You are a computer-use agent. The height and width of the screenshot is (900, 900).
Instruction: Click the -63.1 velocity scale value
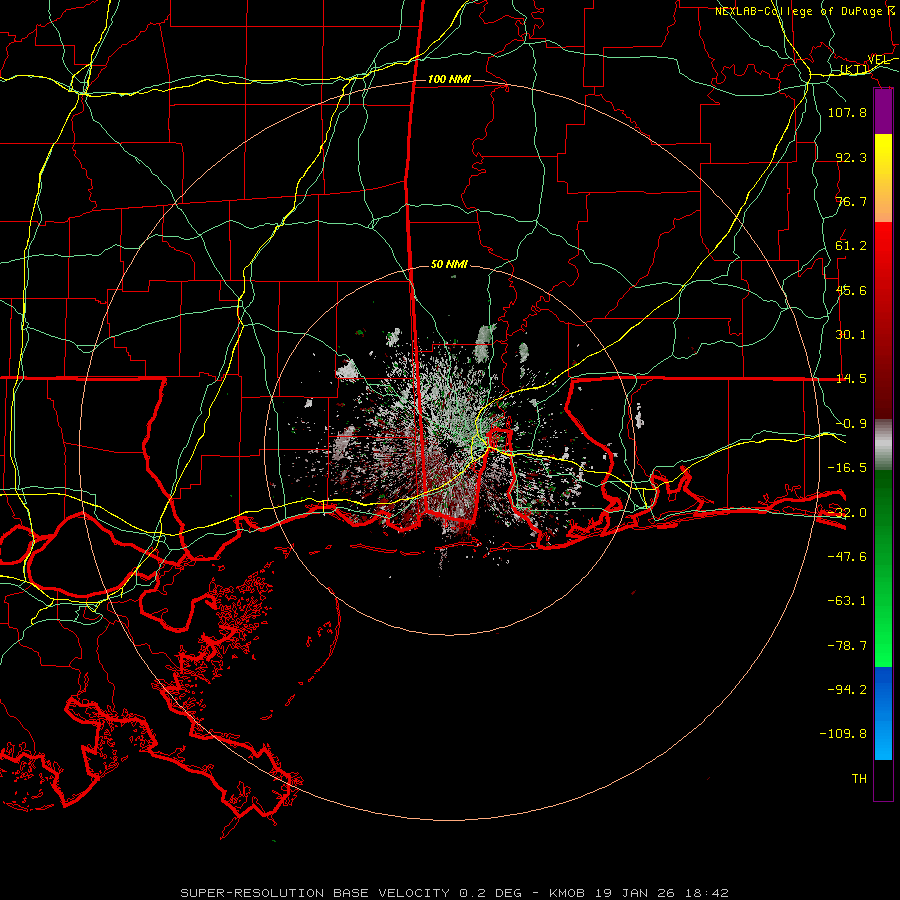click(847, 601)
